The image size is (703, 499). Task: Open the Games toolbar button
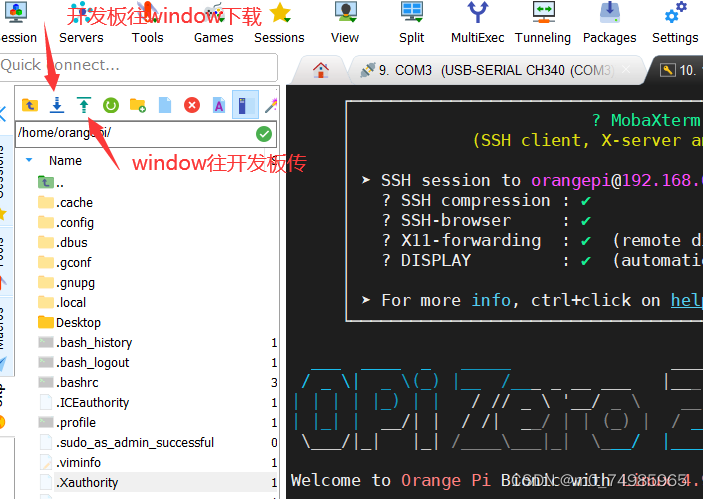[x=213, y=23]
